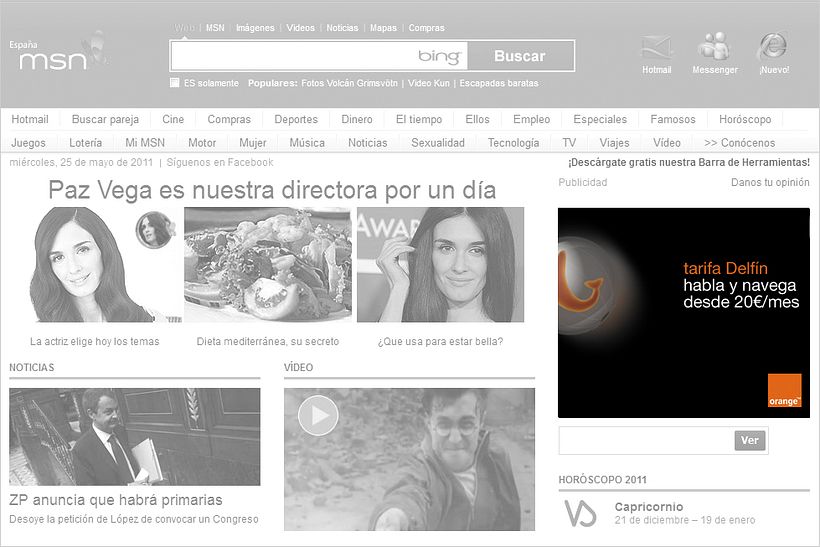Toggle the ES solamente checkbox
Viewport: 820px width, 547px height.
175,83
